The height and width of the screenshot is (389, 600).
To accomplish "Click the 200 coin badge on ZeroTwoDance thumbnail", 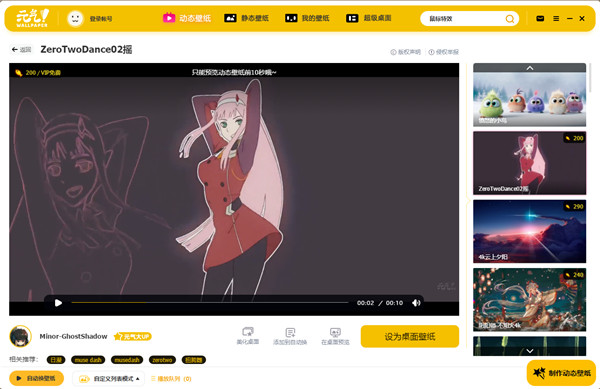I will click(x=574, y=138).
